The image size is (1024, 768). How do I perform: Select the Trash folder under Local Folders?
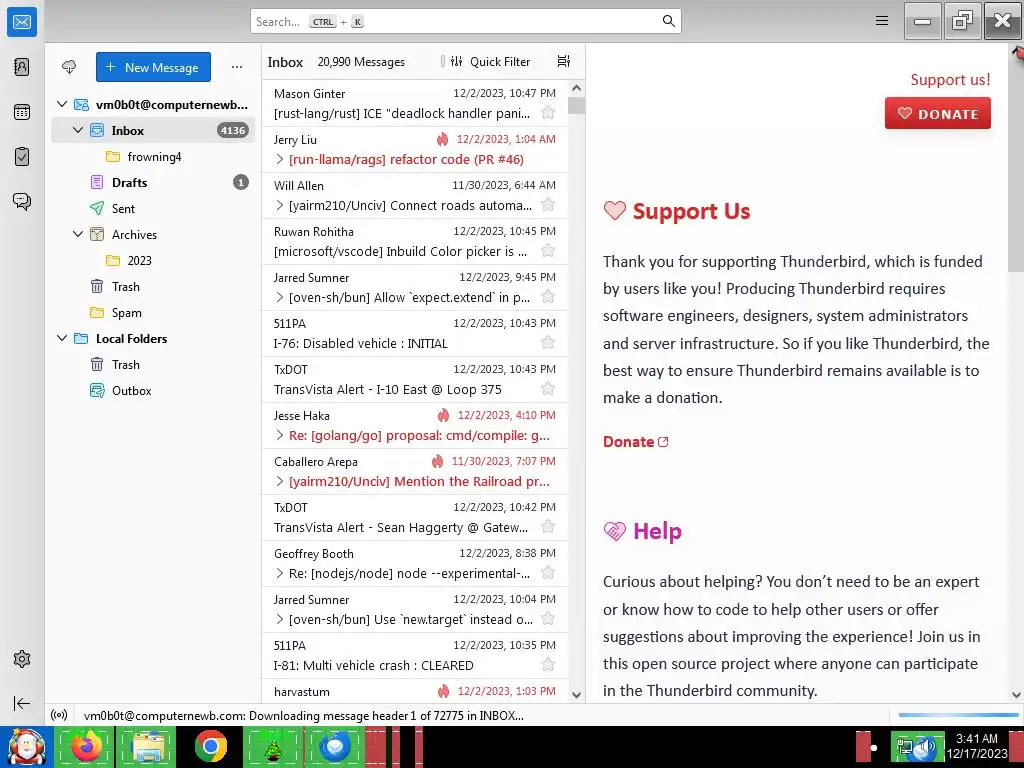click(153, 364)
